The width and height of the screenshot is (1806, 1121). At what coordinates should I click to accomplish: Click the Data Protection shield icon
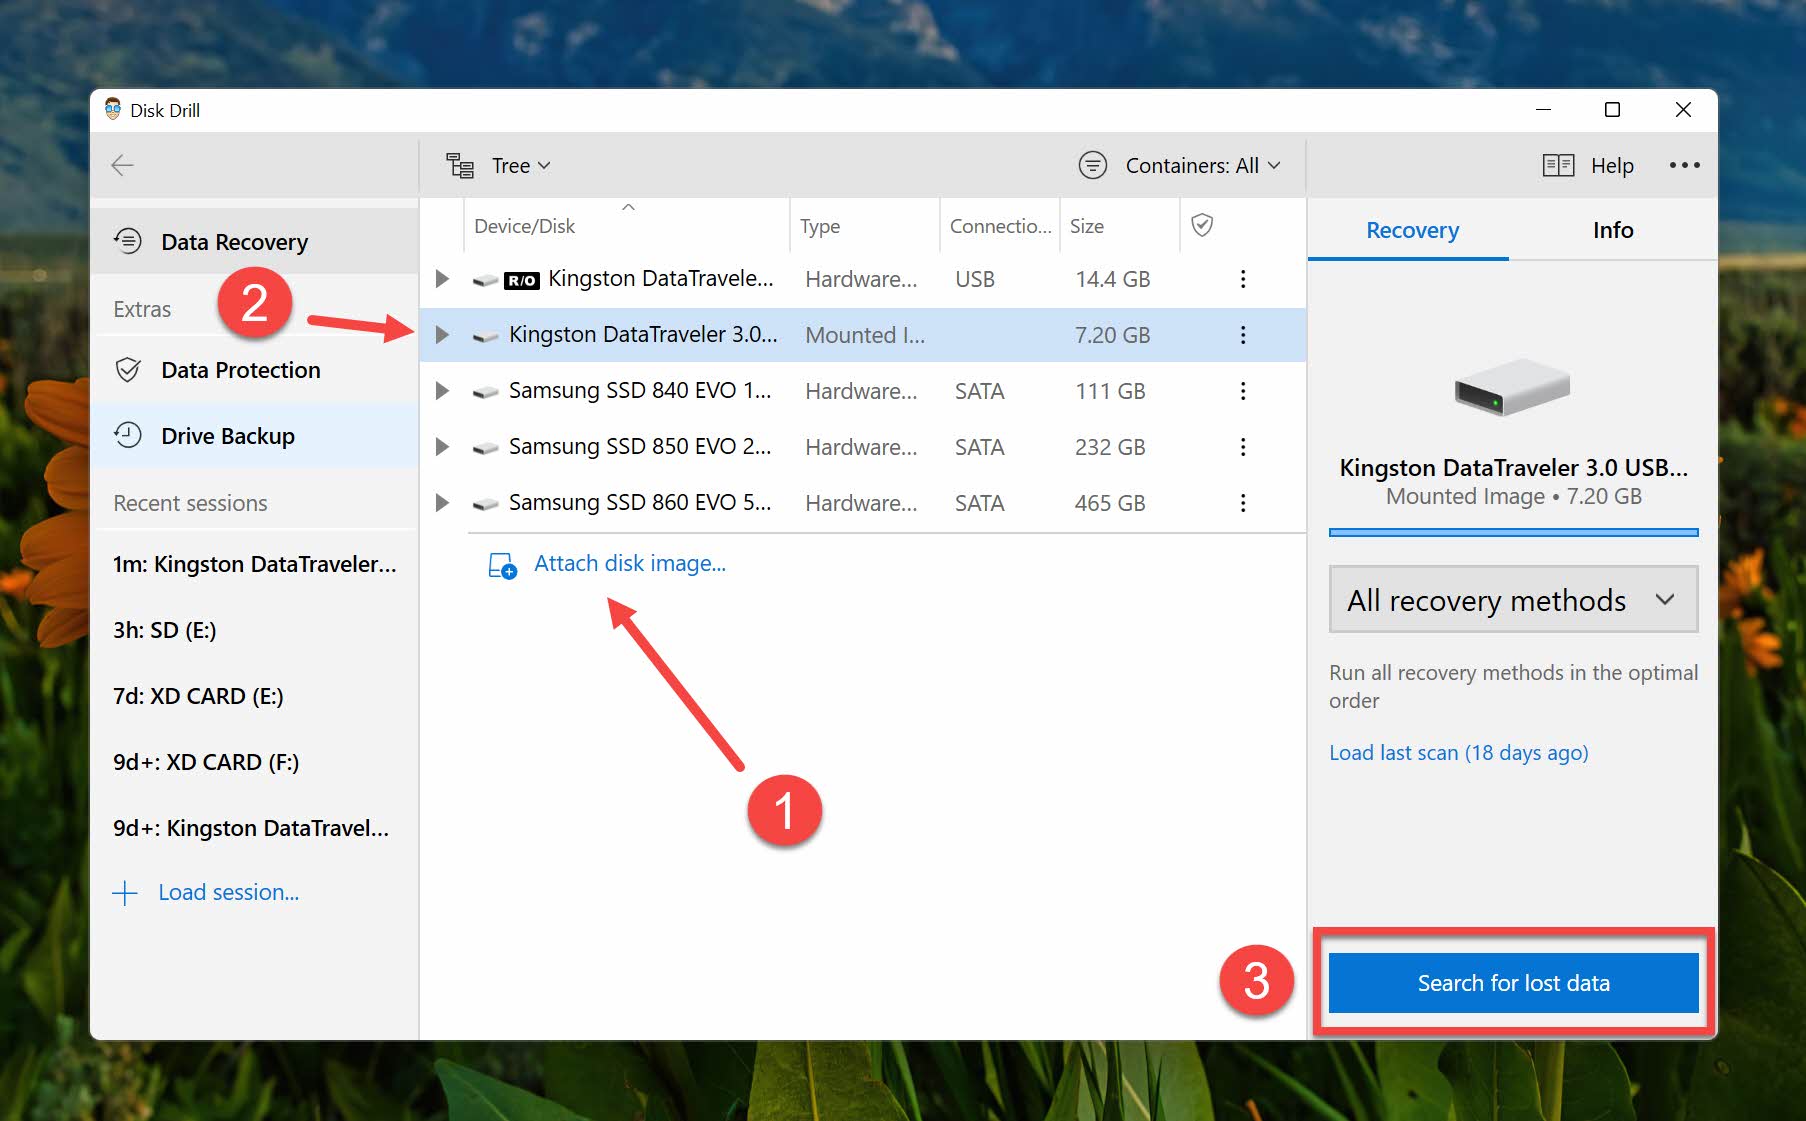[128, 370]
